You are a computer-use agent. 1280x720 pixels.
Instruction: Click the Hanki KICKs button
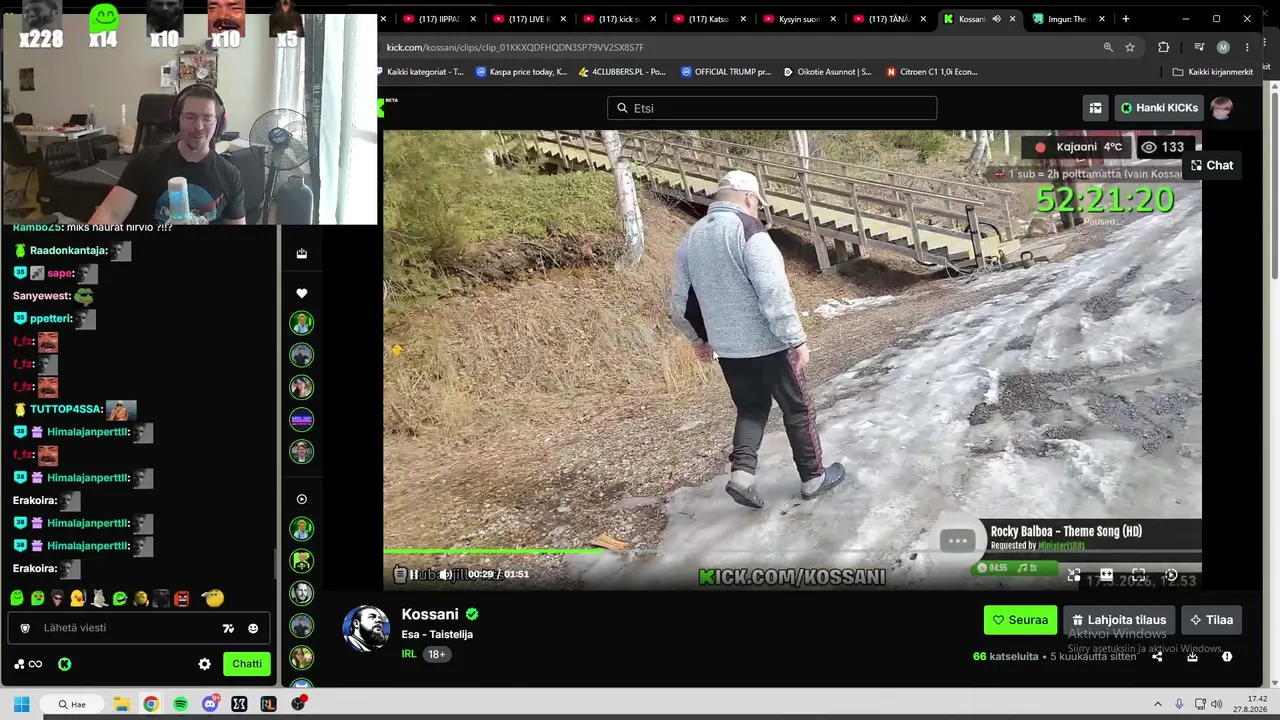1159,108
